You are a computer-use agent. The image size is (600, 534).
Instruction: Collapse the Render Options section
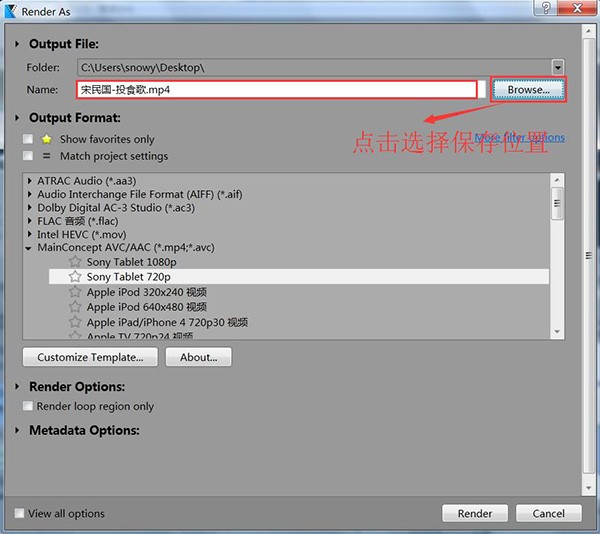tap(17, 387)
